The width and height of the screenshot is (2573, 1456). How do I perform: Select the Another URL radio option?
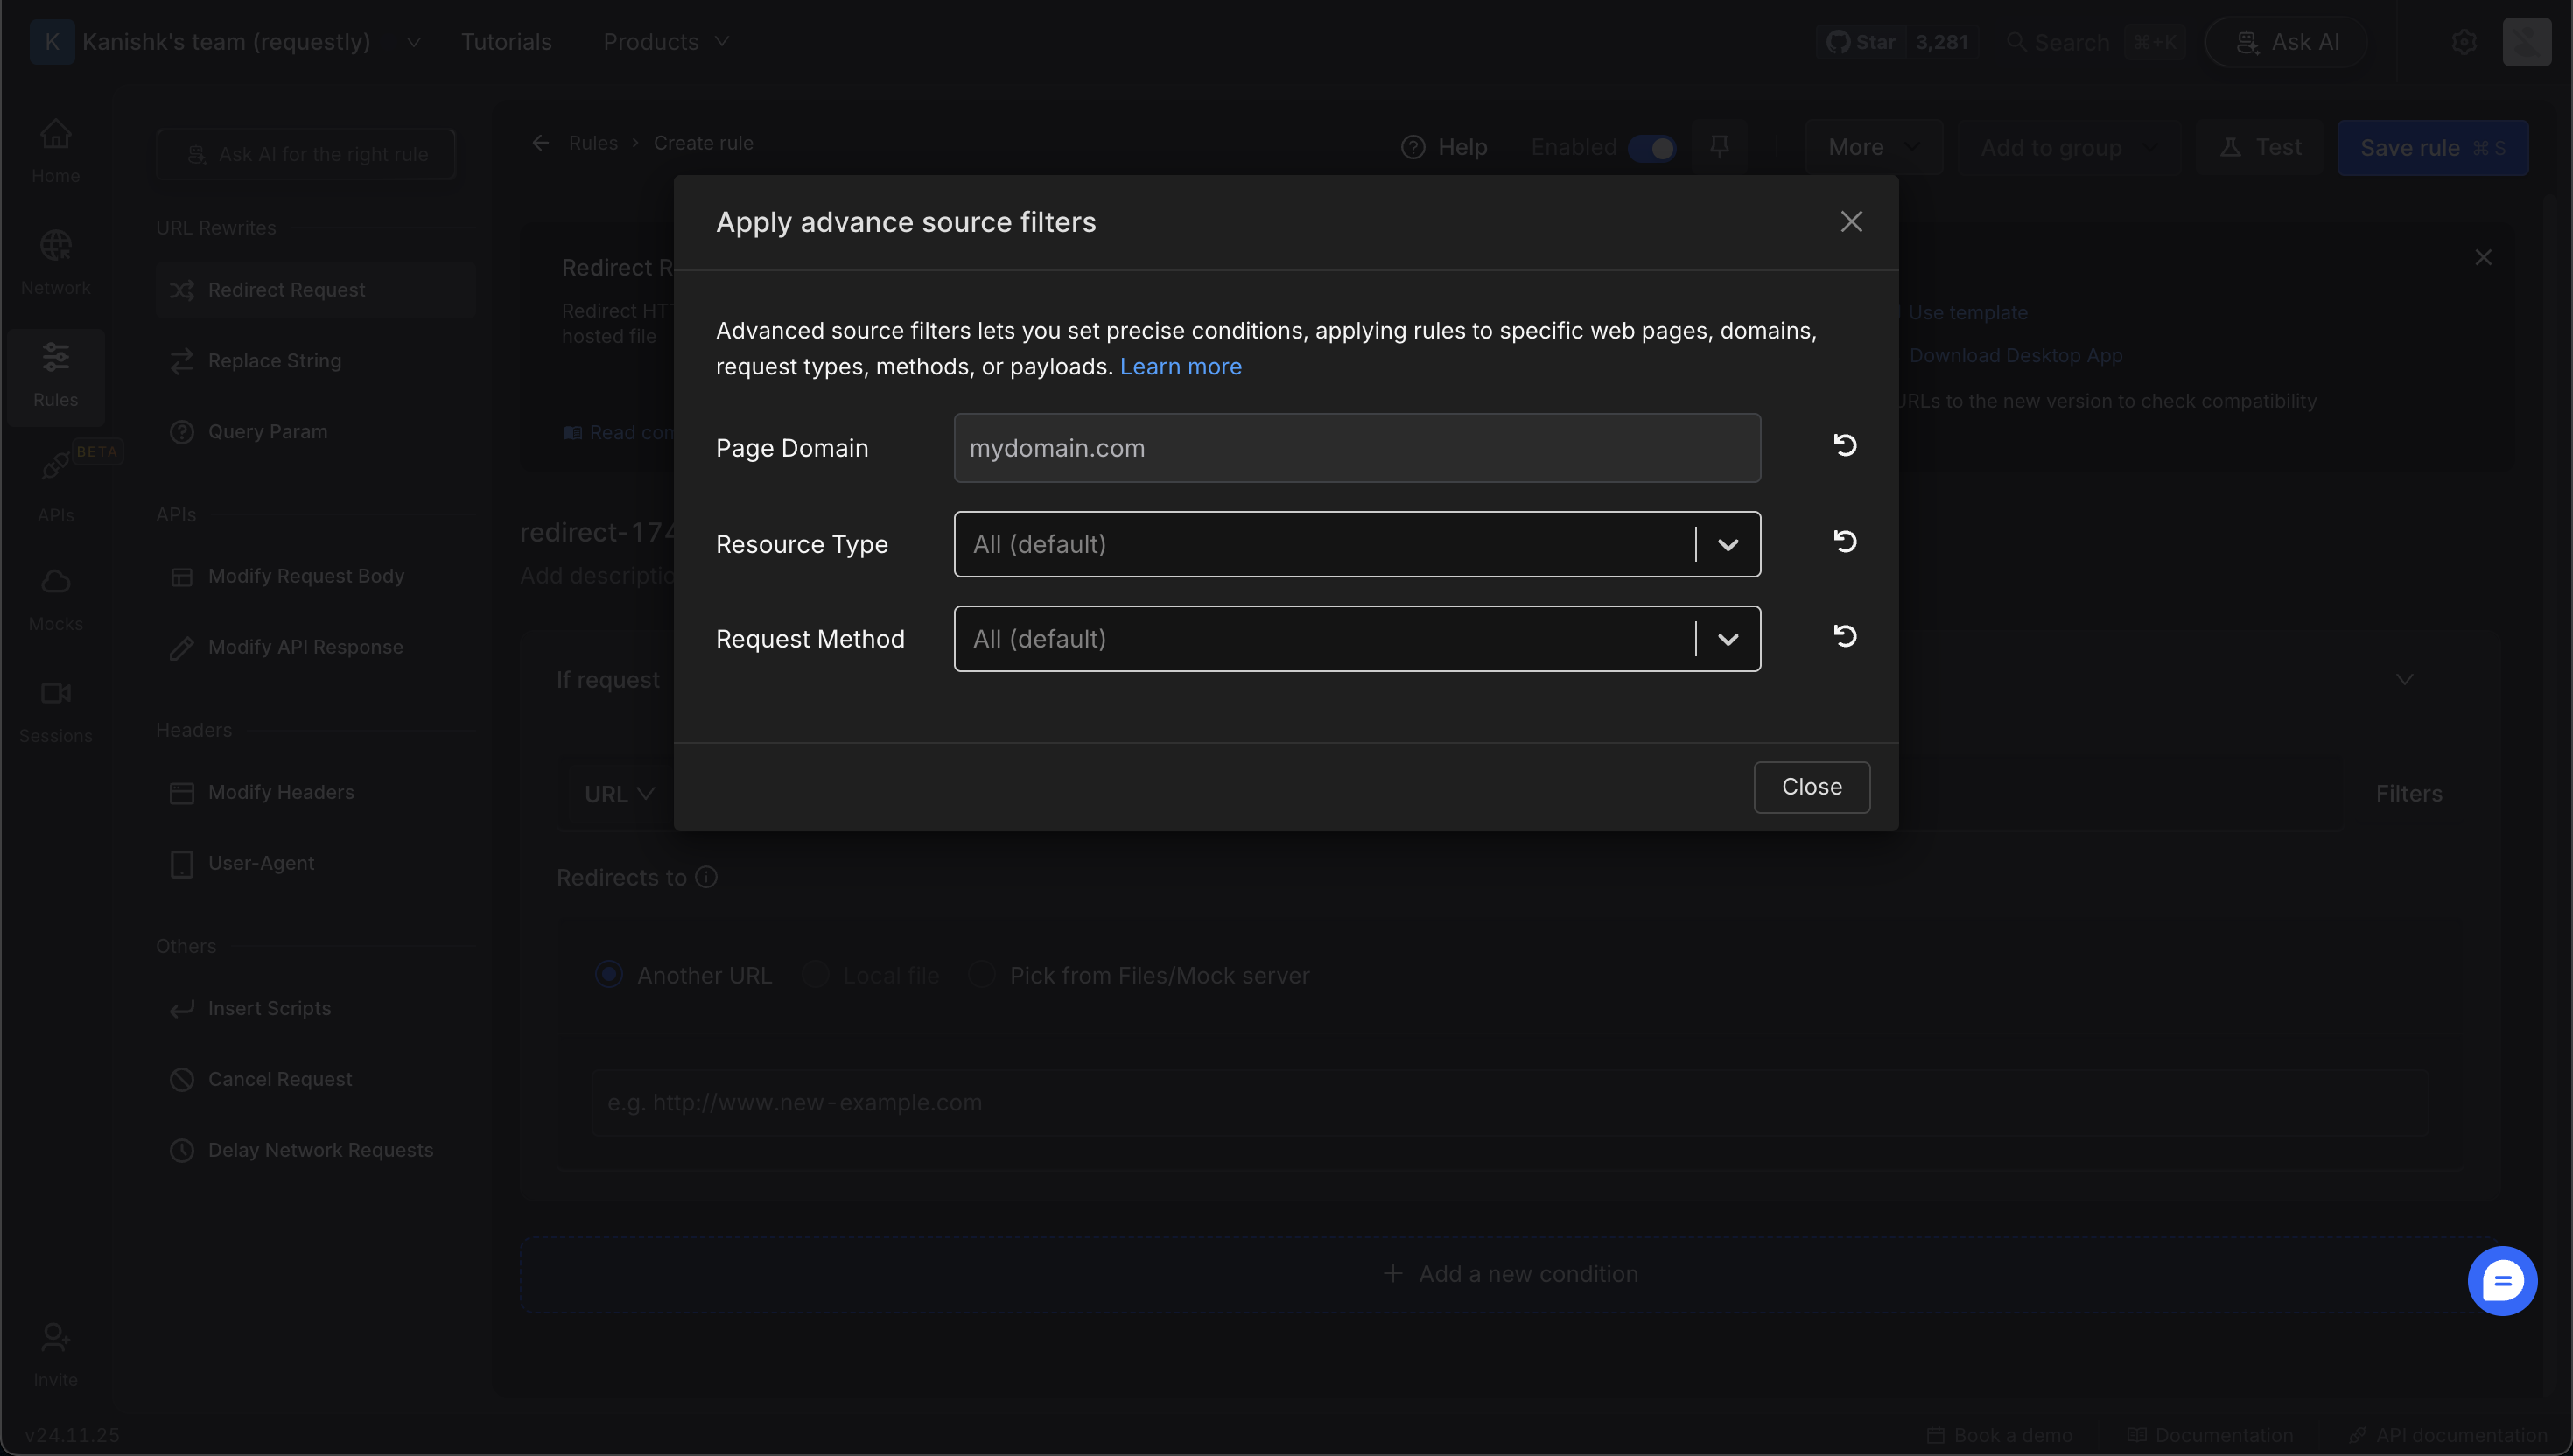pyautogui.click(x=609, y=974)
